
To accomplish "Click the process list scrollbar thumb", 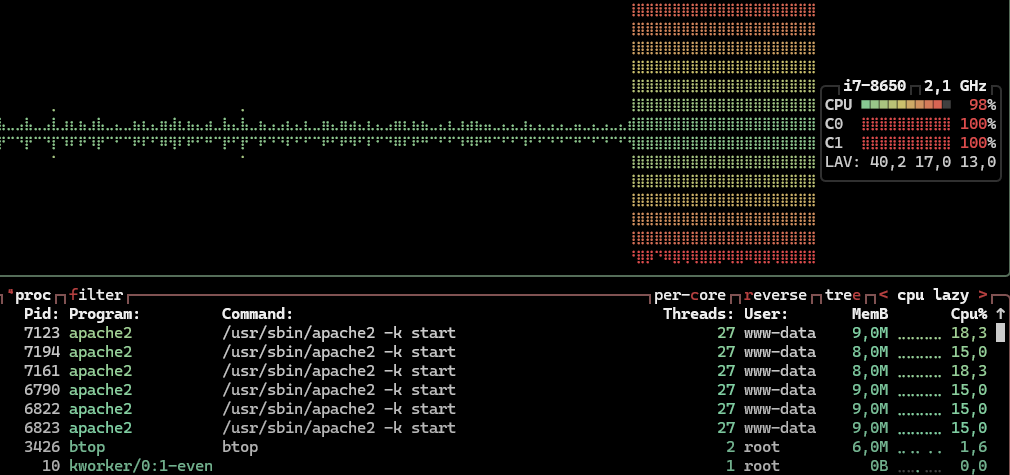I will pyautogui.click(x=999, y=333).
